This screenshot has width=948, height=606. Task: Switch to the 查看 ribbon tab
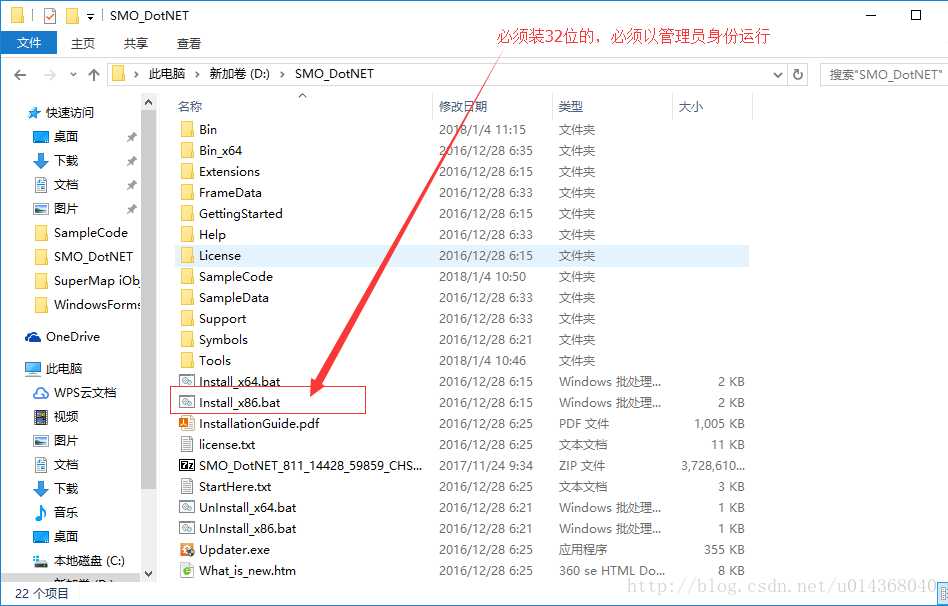click(x=189, y=43)
